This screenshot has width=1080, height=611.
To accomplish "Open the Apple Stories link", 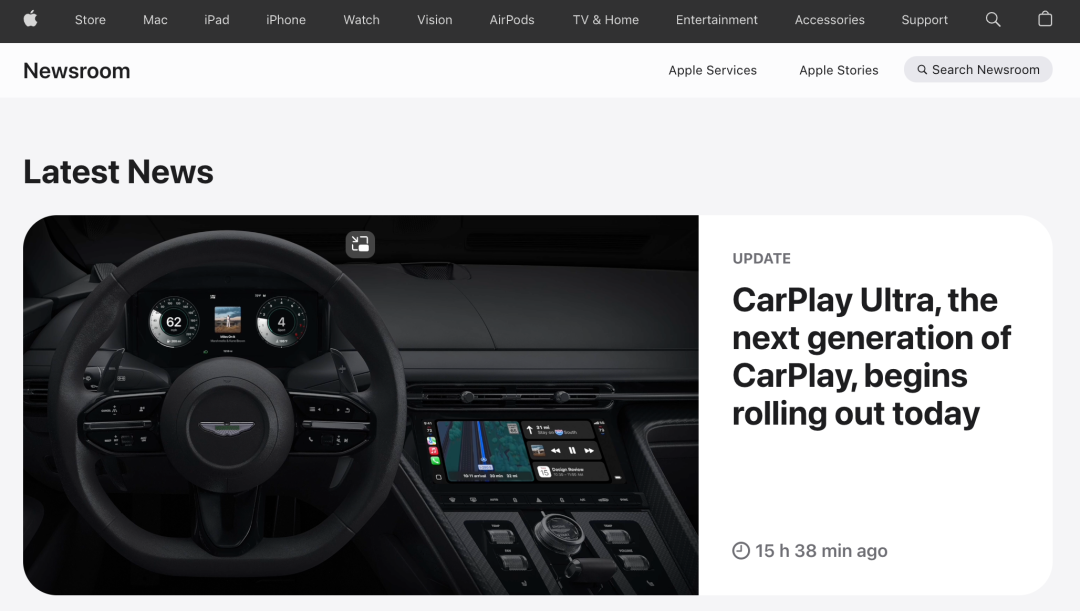I will (838, 70).
